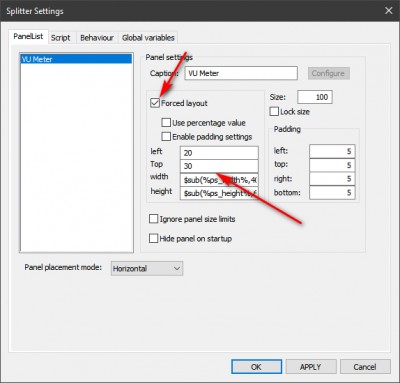
Task: Cancel the Splitter Settings dialog
Action: 365,367
